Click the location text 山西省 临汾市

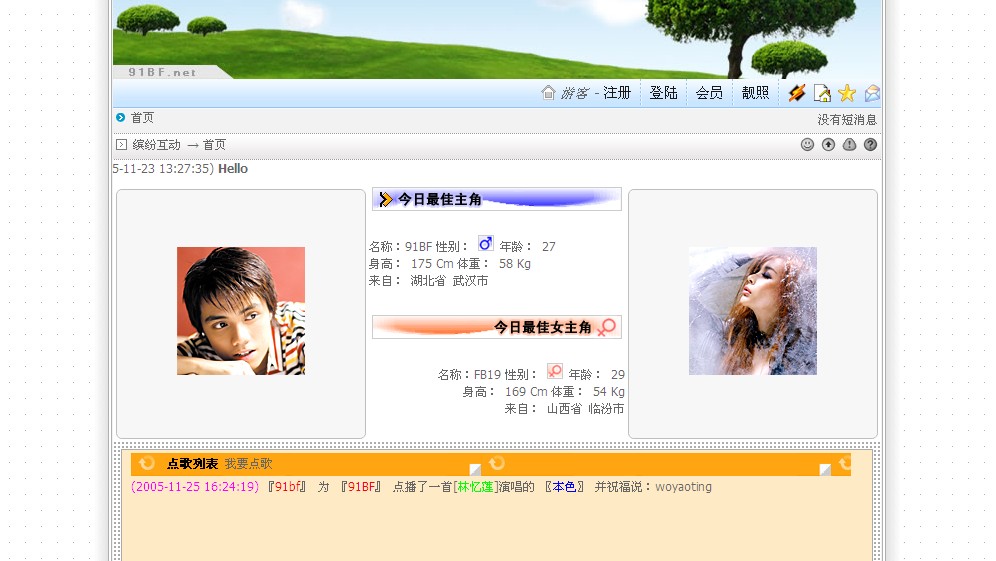(x=586, y=409)
